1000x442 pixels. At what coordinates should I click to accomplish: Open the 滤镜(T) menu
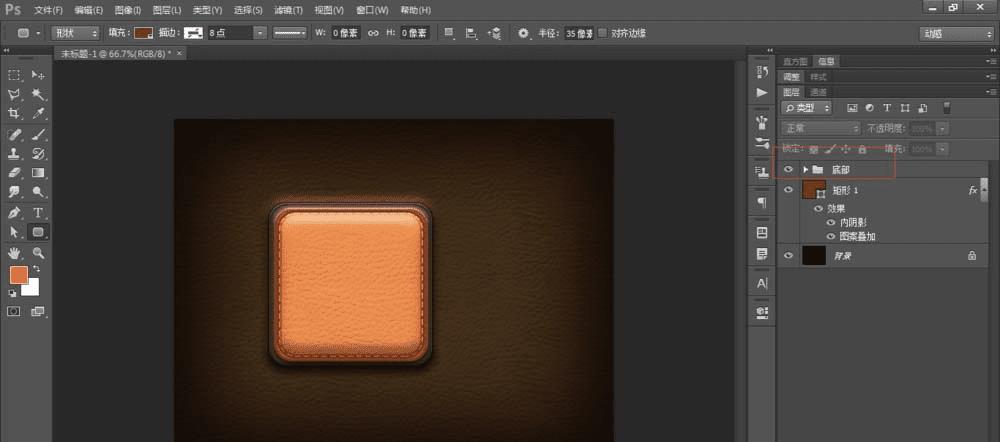point(291,9)
